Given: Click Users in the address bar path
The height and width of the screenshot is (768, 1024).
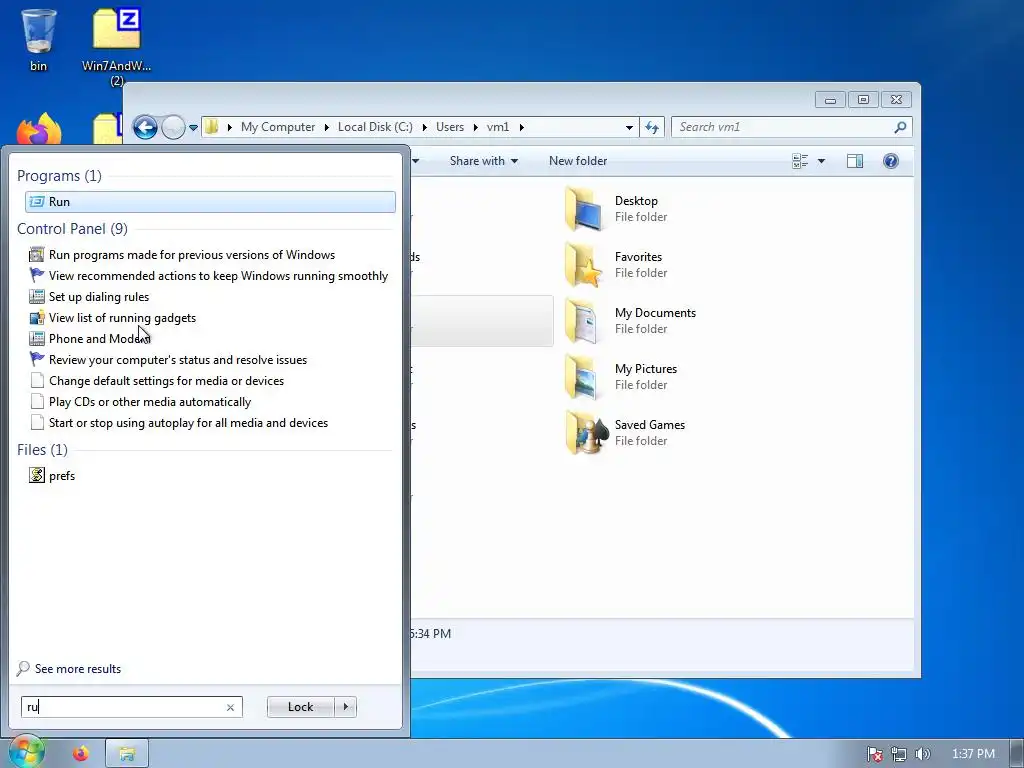Looking at the screenshot, I should point(450,127).
